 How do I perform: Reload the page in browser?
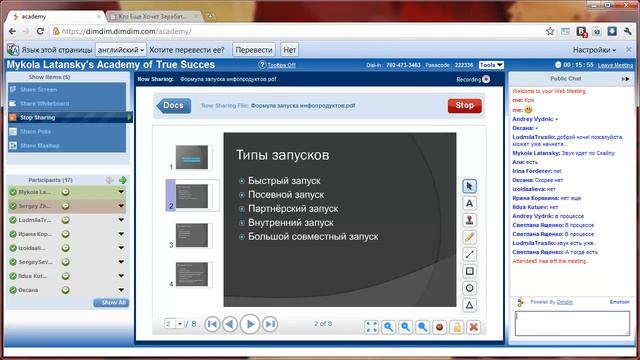[40, 31]
